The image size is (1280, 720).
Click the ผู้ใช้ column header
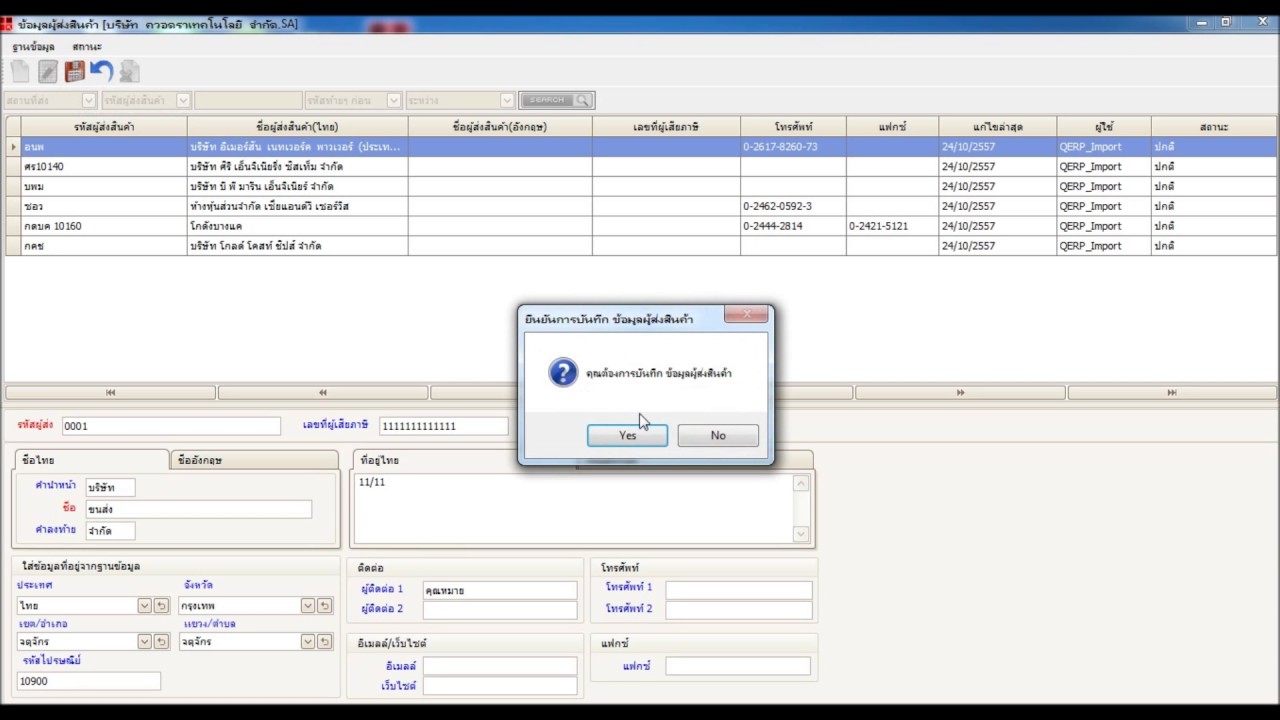(x=1104, y=127)
